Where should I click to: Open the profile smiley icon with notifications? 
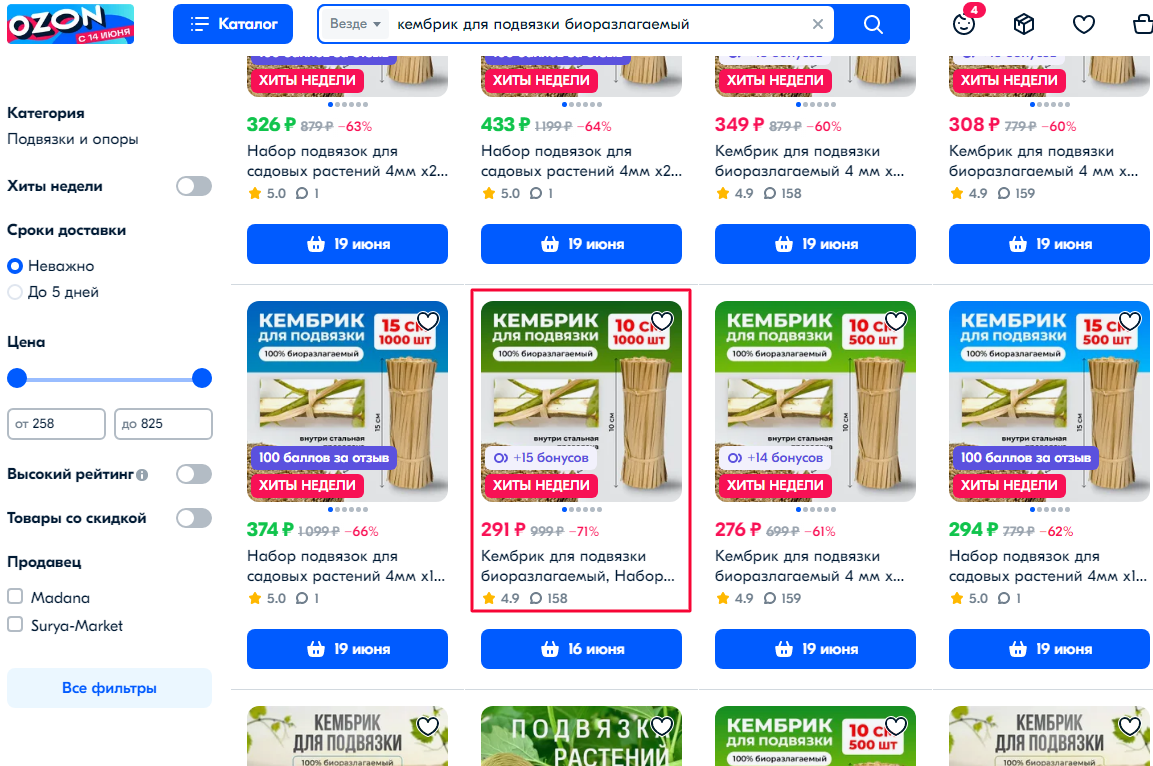[964, 24]
